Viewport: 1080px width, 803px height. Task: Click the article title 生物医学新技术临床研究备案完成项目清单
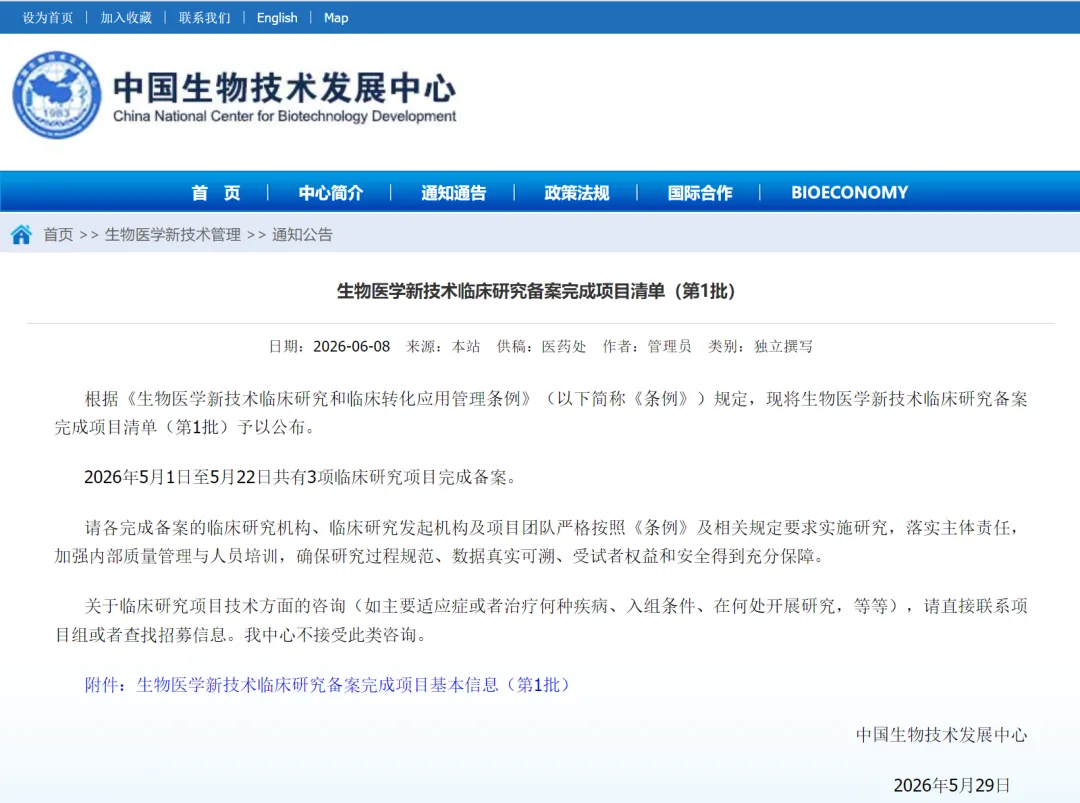pos(536,291)
